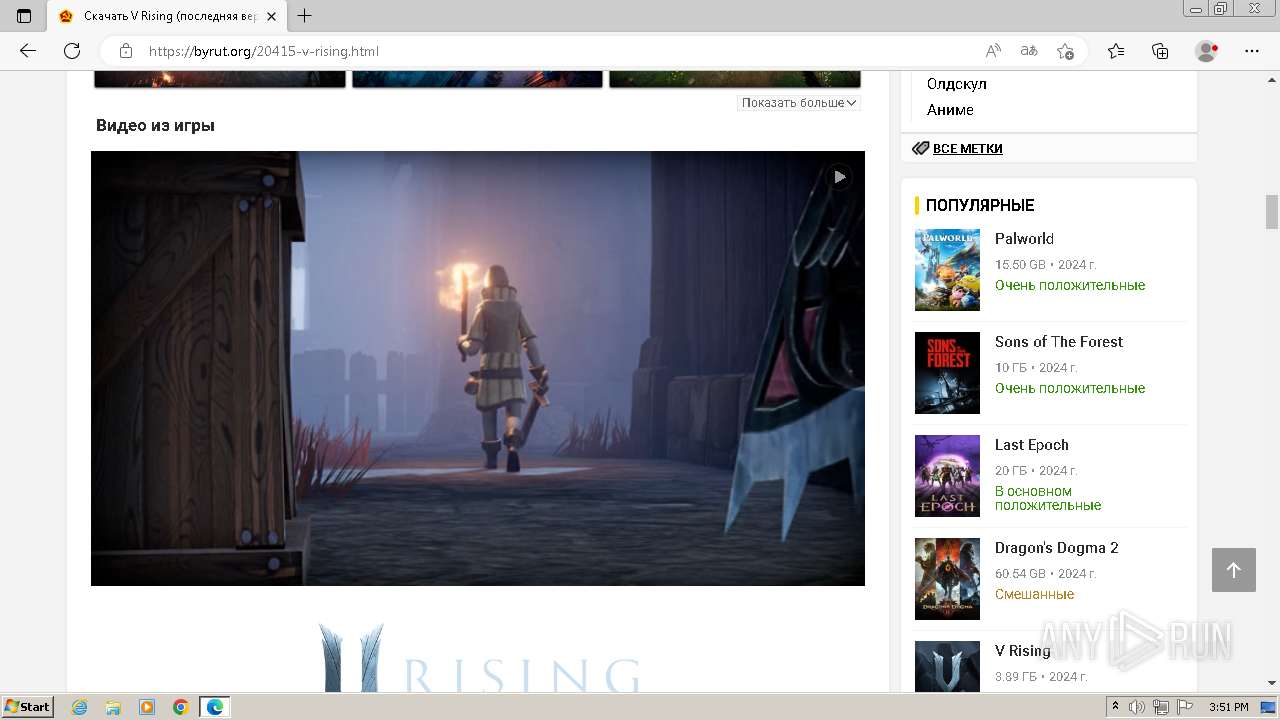Open the Palworld title link
This screenshot has width=1280, height=720.
1024,238
